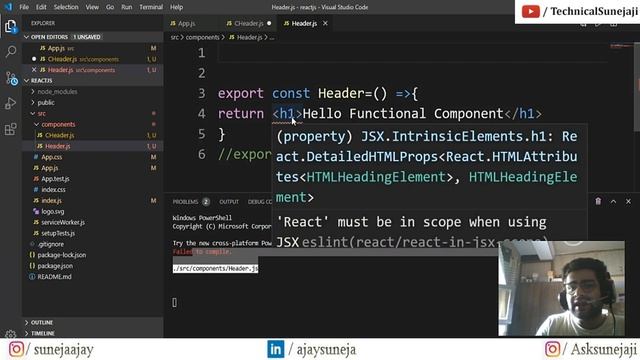Click Header.js in the breadcrumb path
The height and width of the screenshot is (360, 640).
(249, 37)
